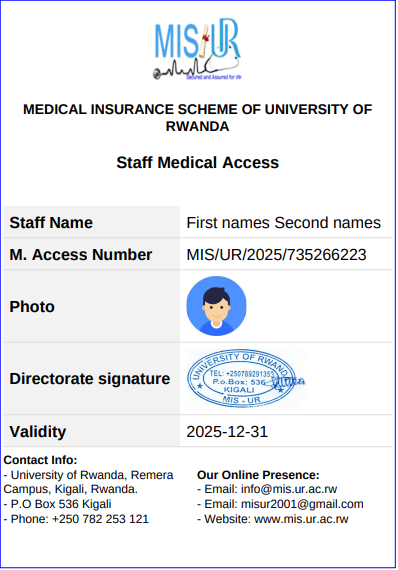Screen dimensions: 398x570
Task: Click the stethoscope graphic in logo
Action: [196, 69]
